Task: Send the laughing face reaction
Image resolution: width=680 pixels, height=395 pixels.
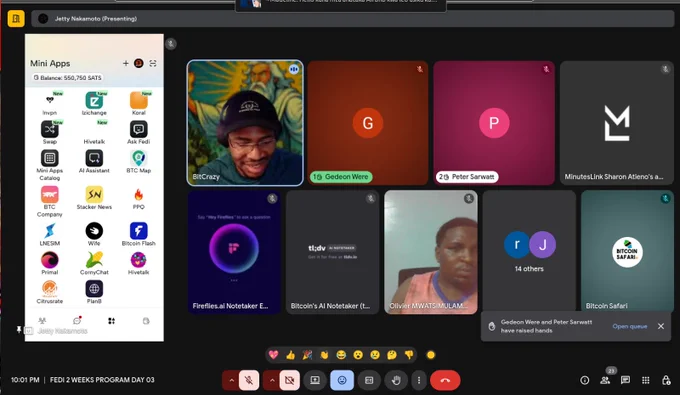Action: pyautogui.click(x=341, y=355)
